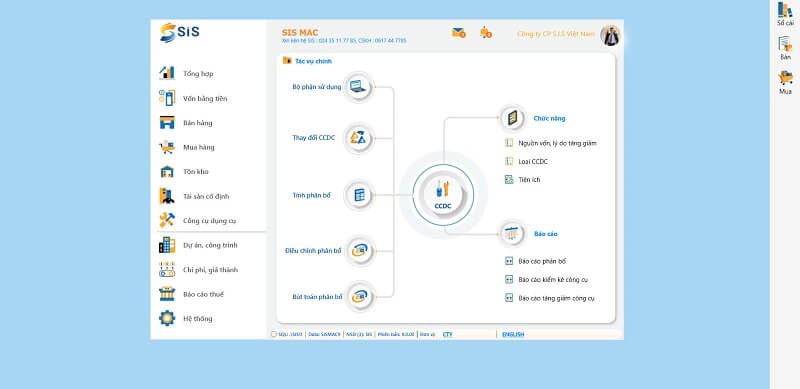800x389 pixels.
Task: Open the Tổng hợp module icon
Action: (167, 73)
